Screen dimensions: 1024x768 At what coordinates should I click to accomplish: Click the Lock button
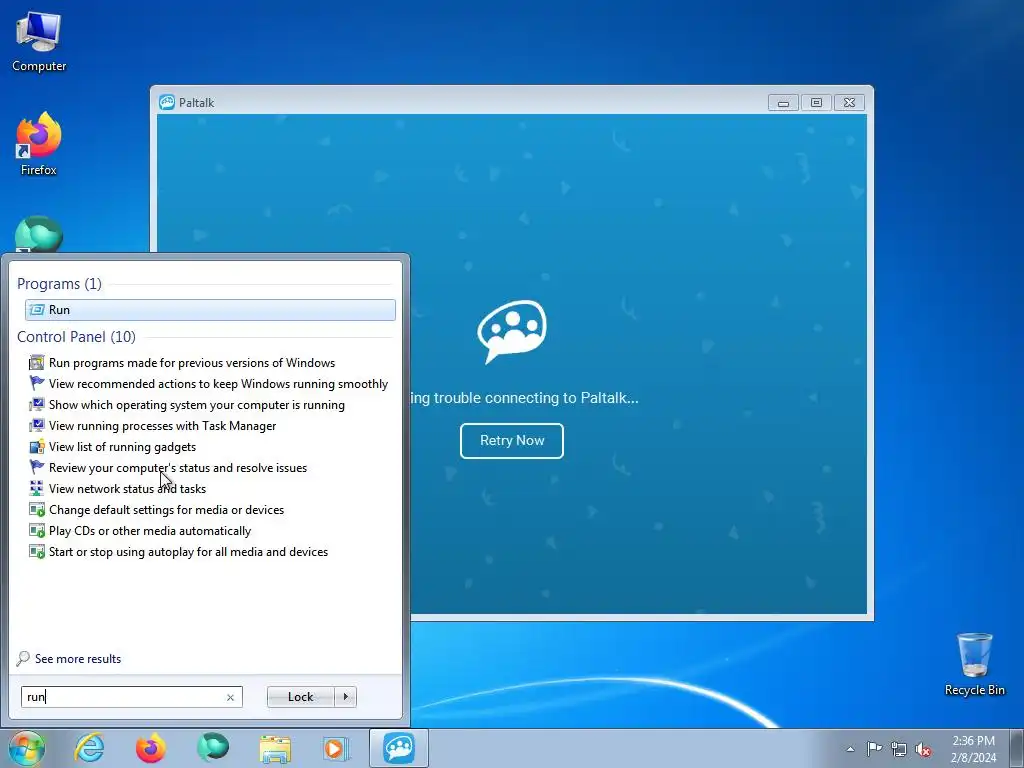(300, 697)
